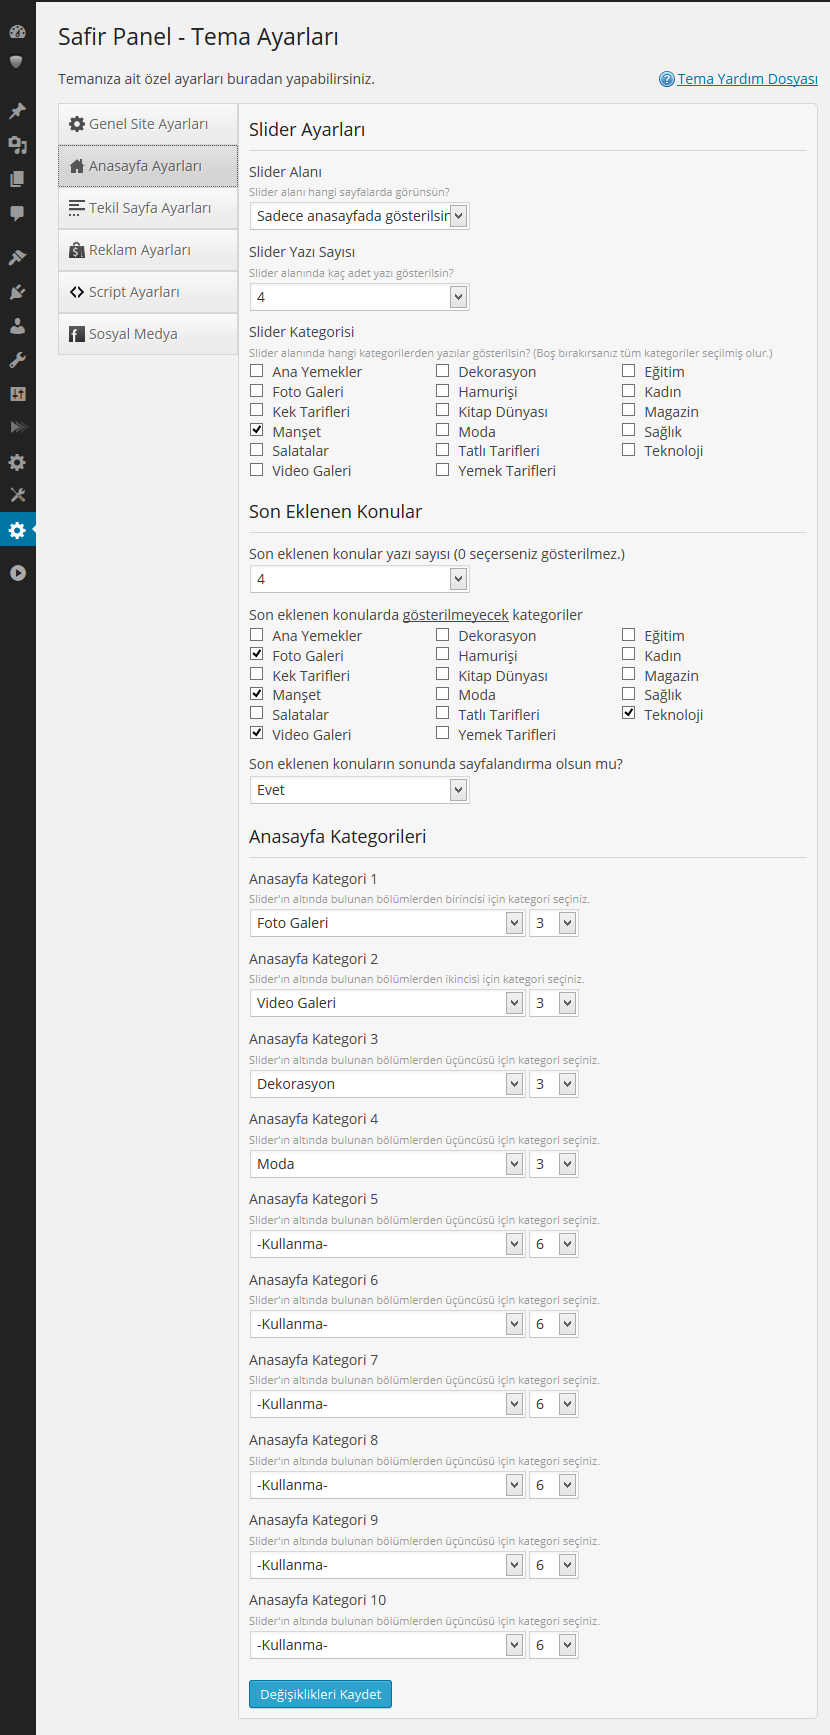Check Sağlık in Slider Kategorisi
This screenshot has width=830, height=1735.
click(x=629, y=431)
